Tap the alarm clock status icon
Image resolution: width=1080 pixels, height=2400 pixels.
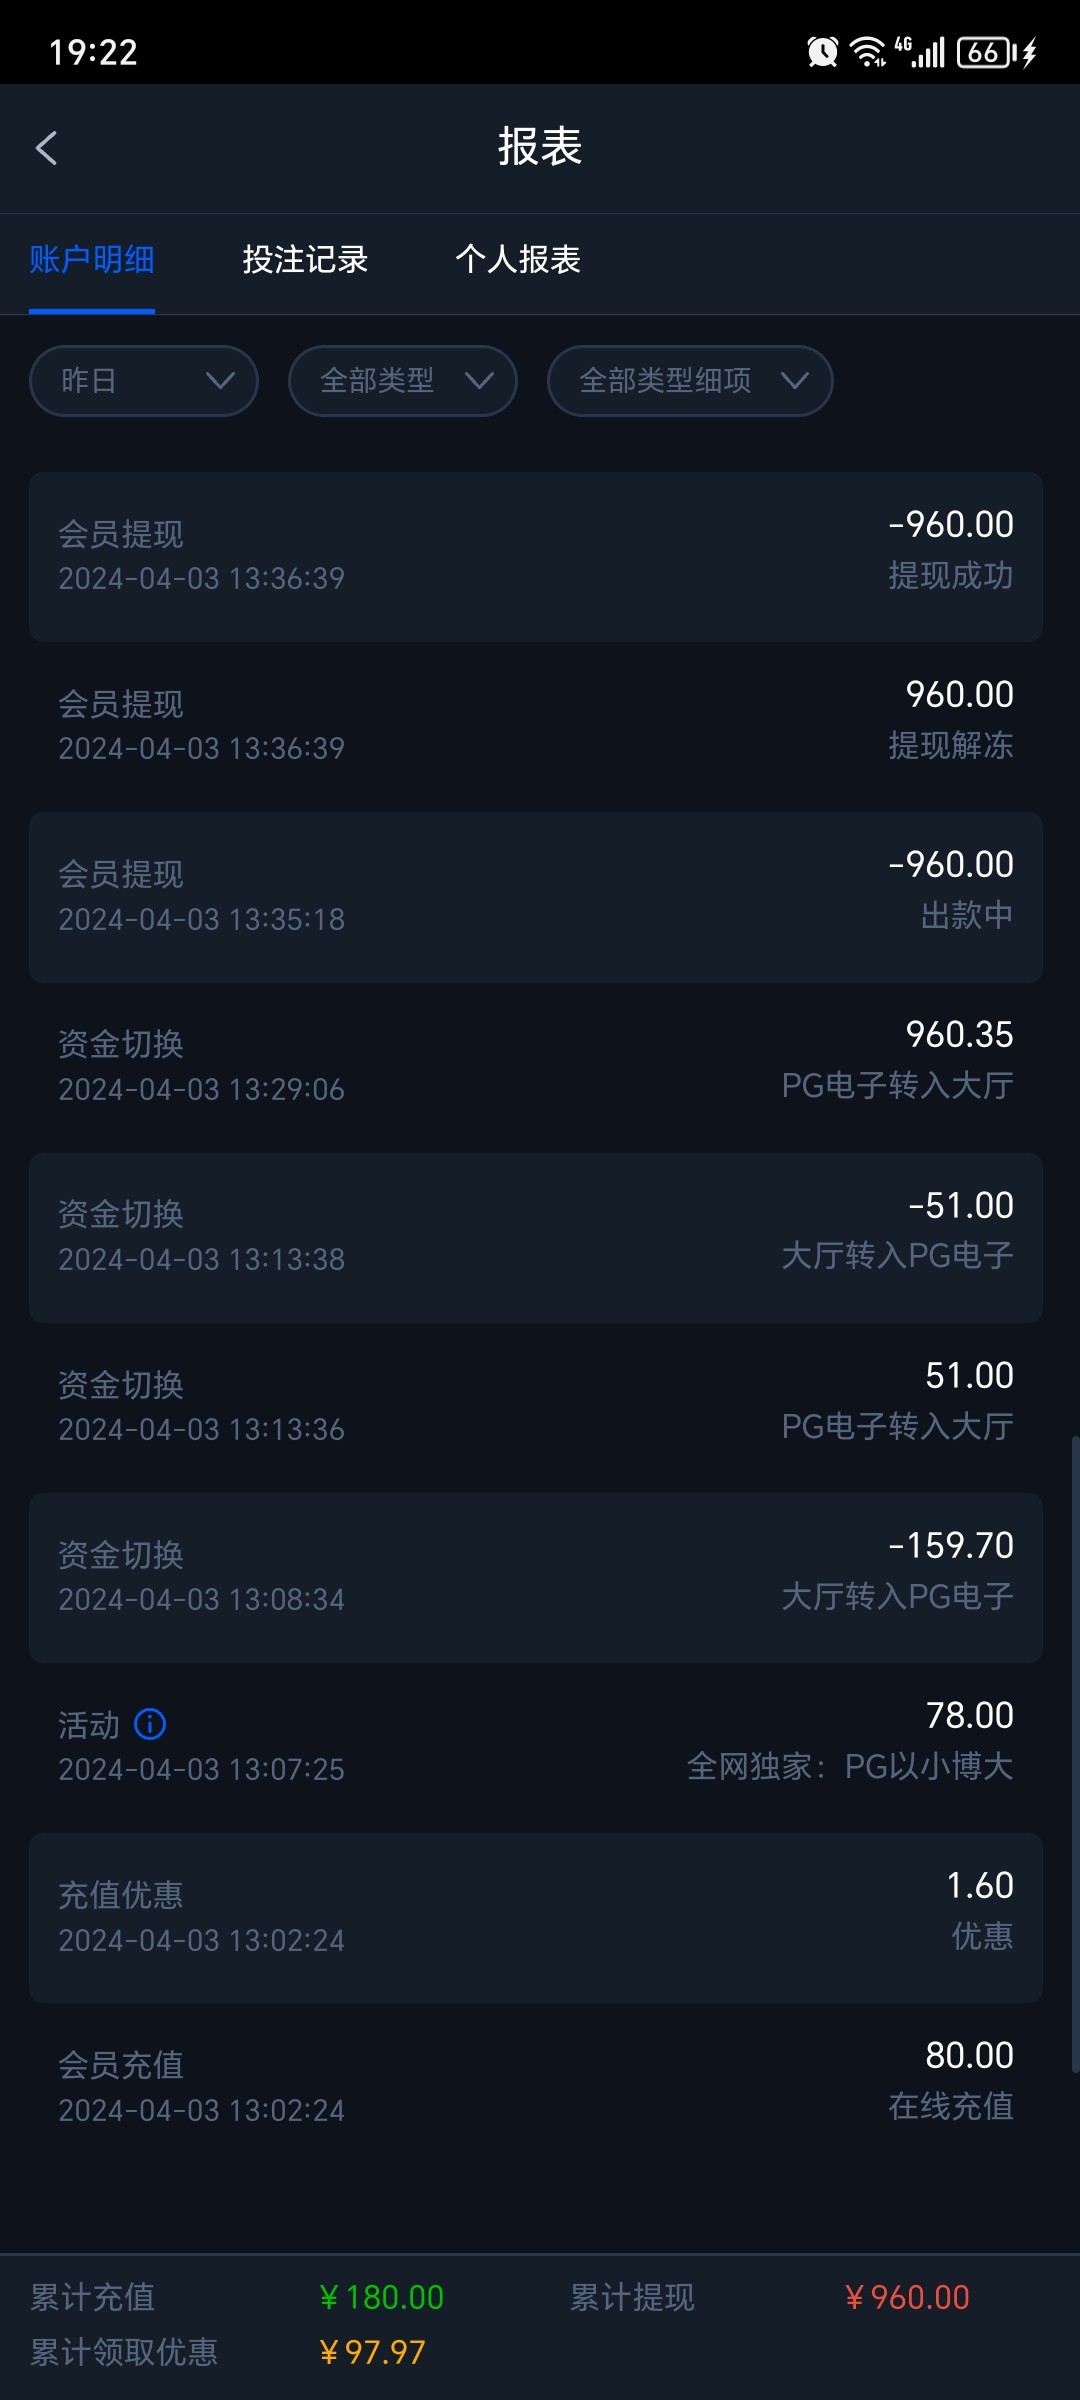click(x=822, y=51)
